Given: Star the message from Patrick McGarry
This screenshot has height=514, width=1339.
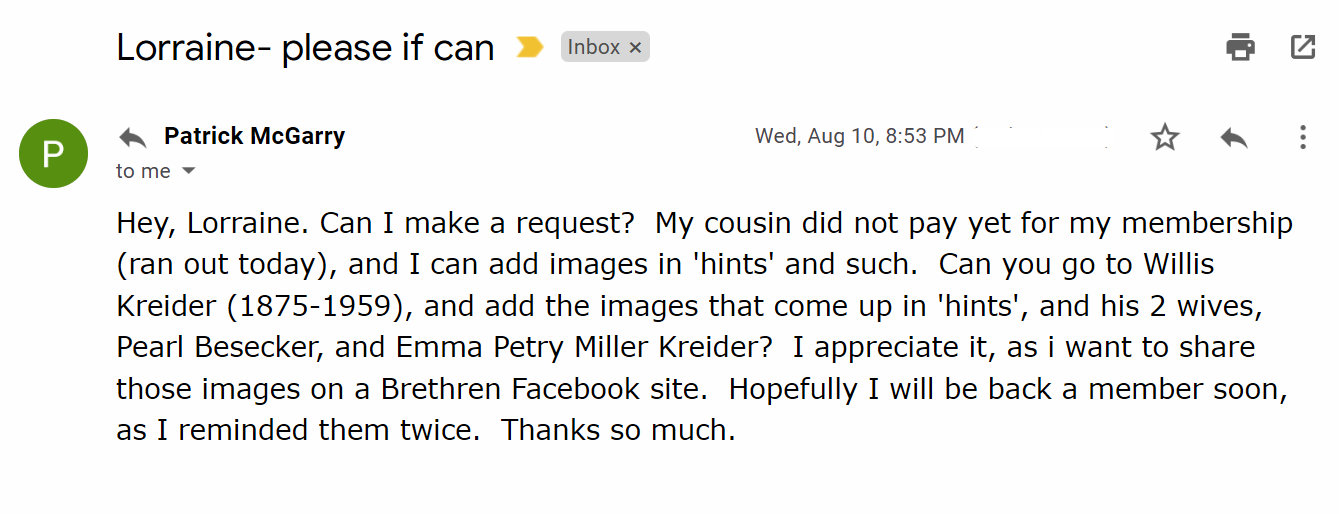Looking at the screenshot, I should click(x=1164, y=137).
